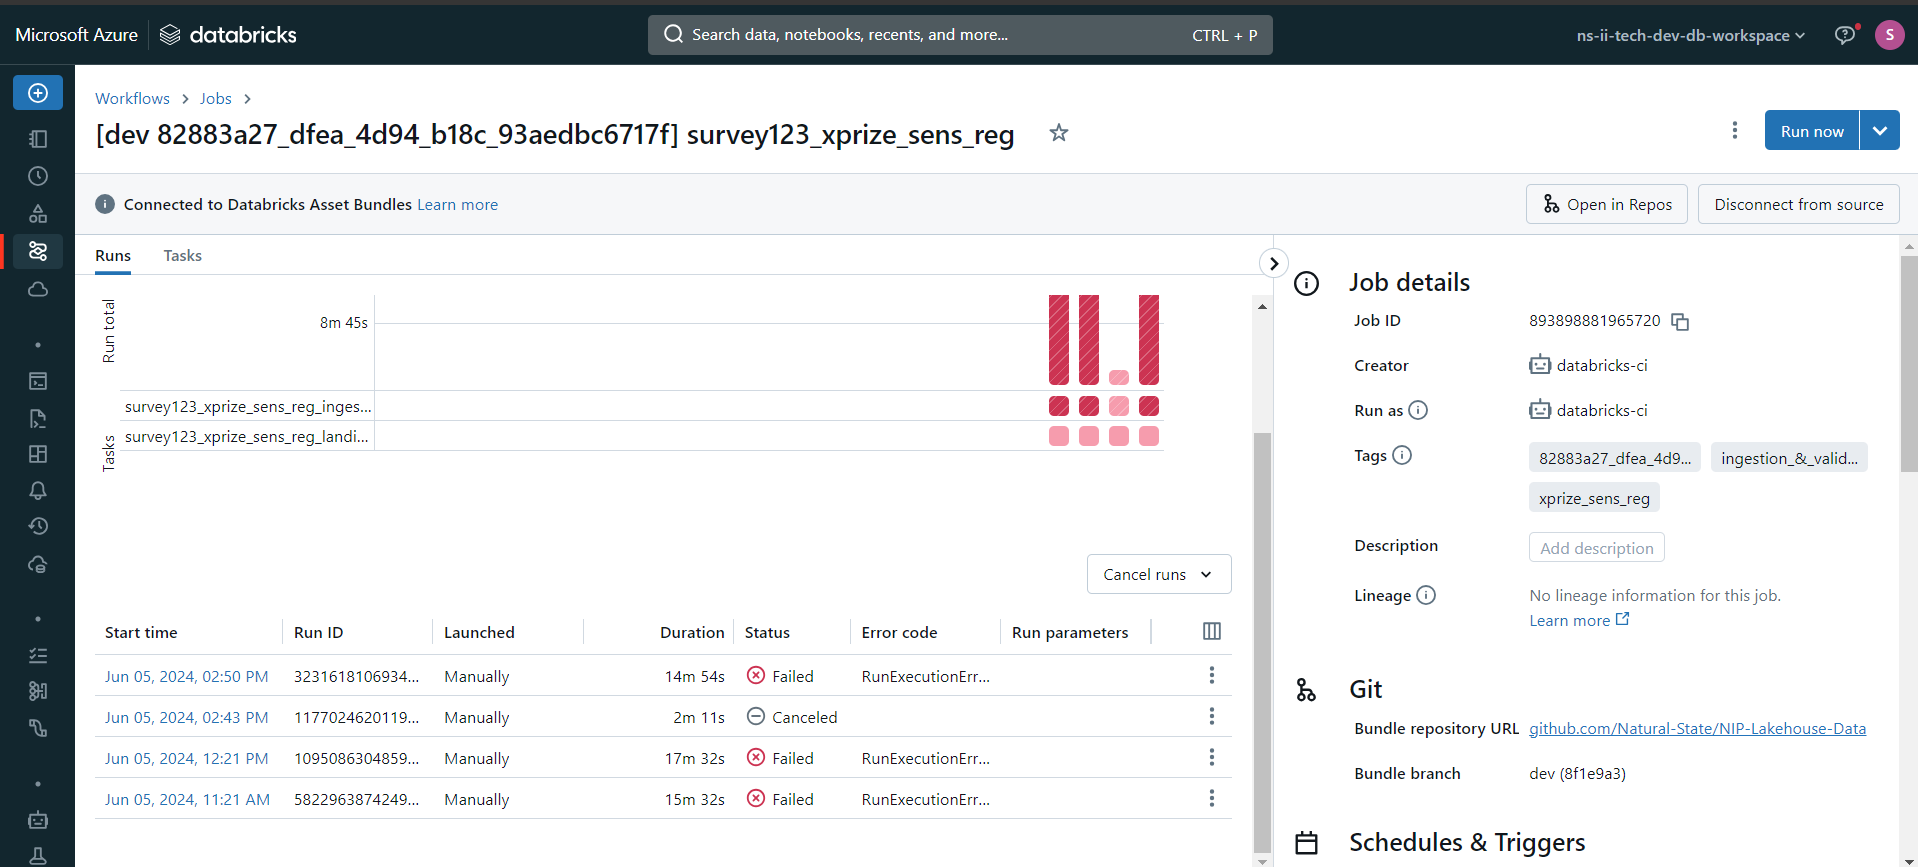Viewport: 1918px width, 867px height.
Task: Expand the Run now dropdown arrow
Action: (x=1880, y=131)
